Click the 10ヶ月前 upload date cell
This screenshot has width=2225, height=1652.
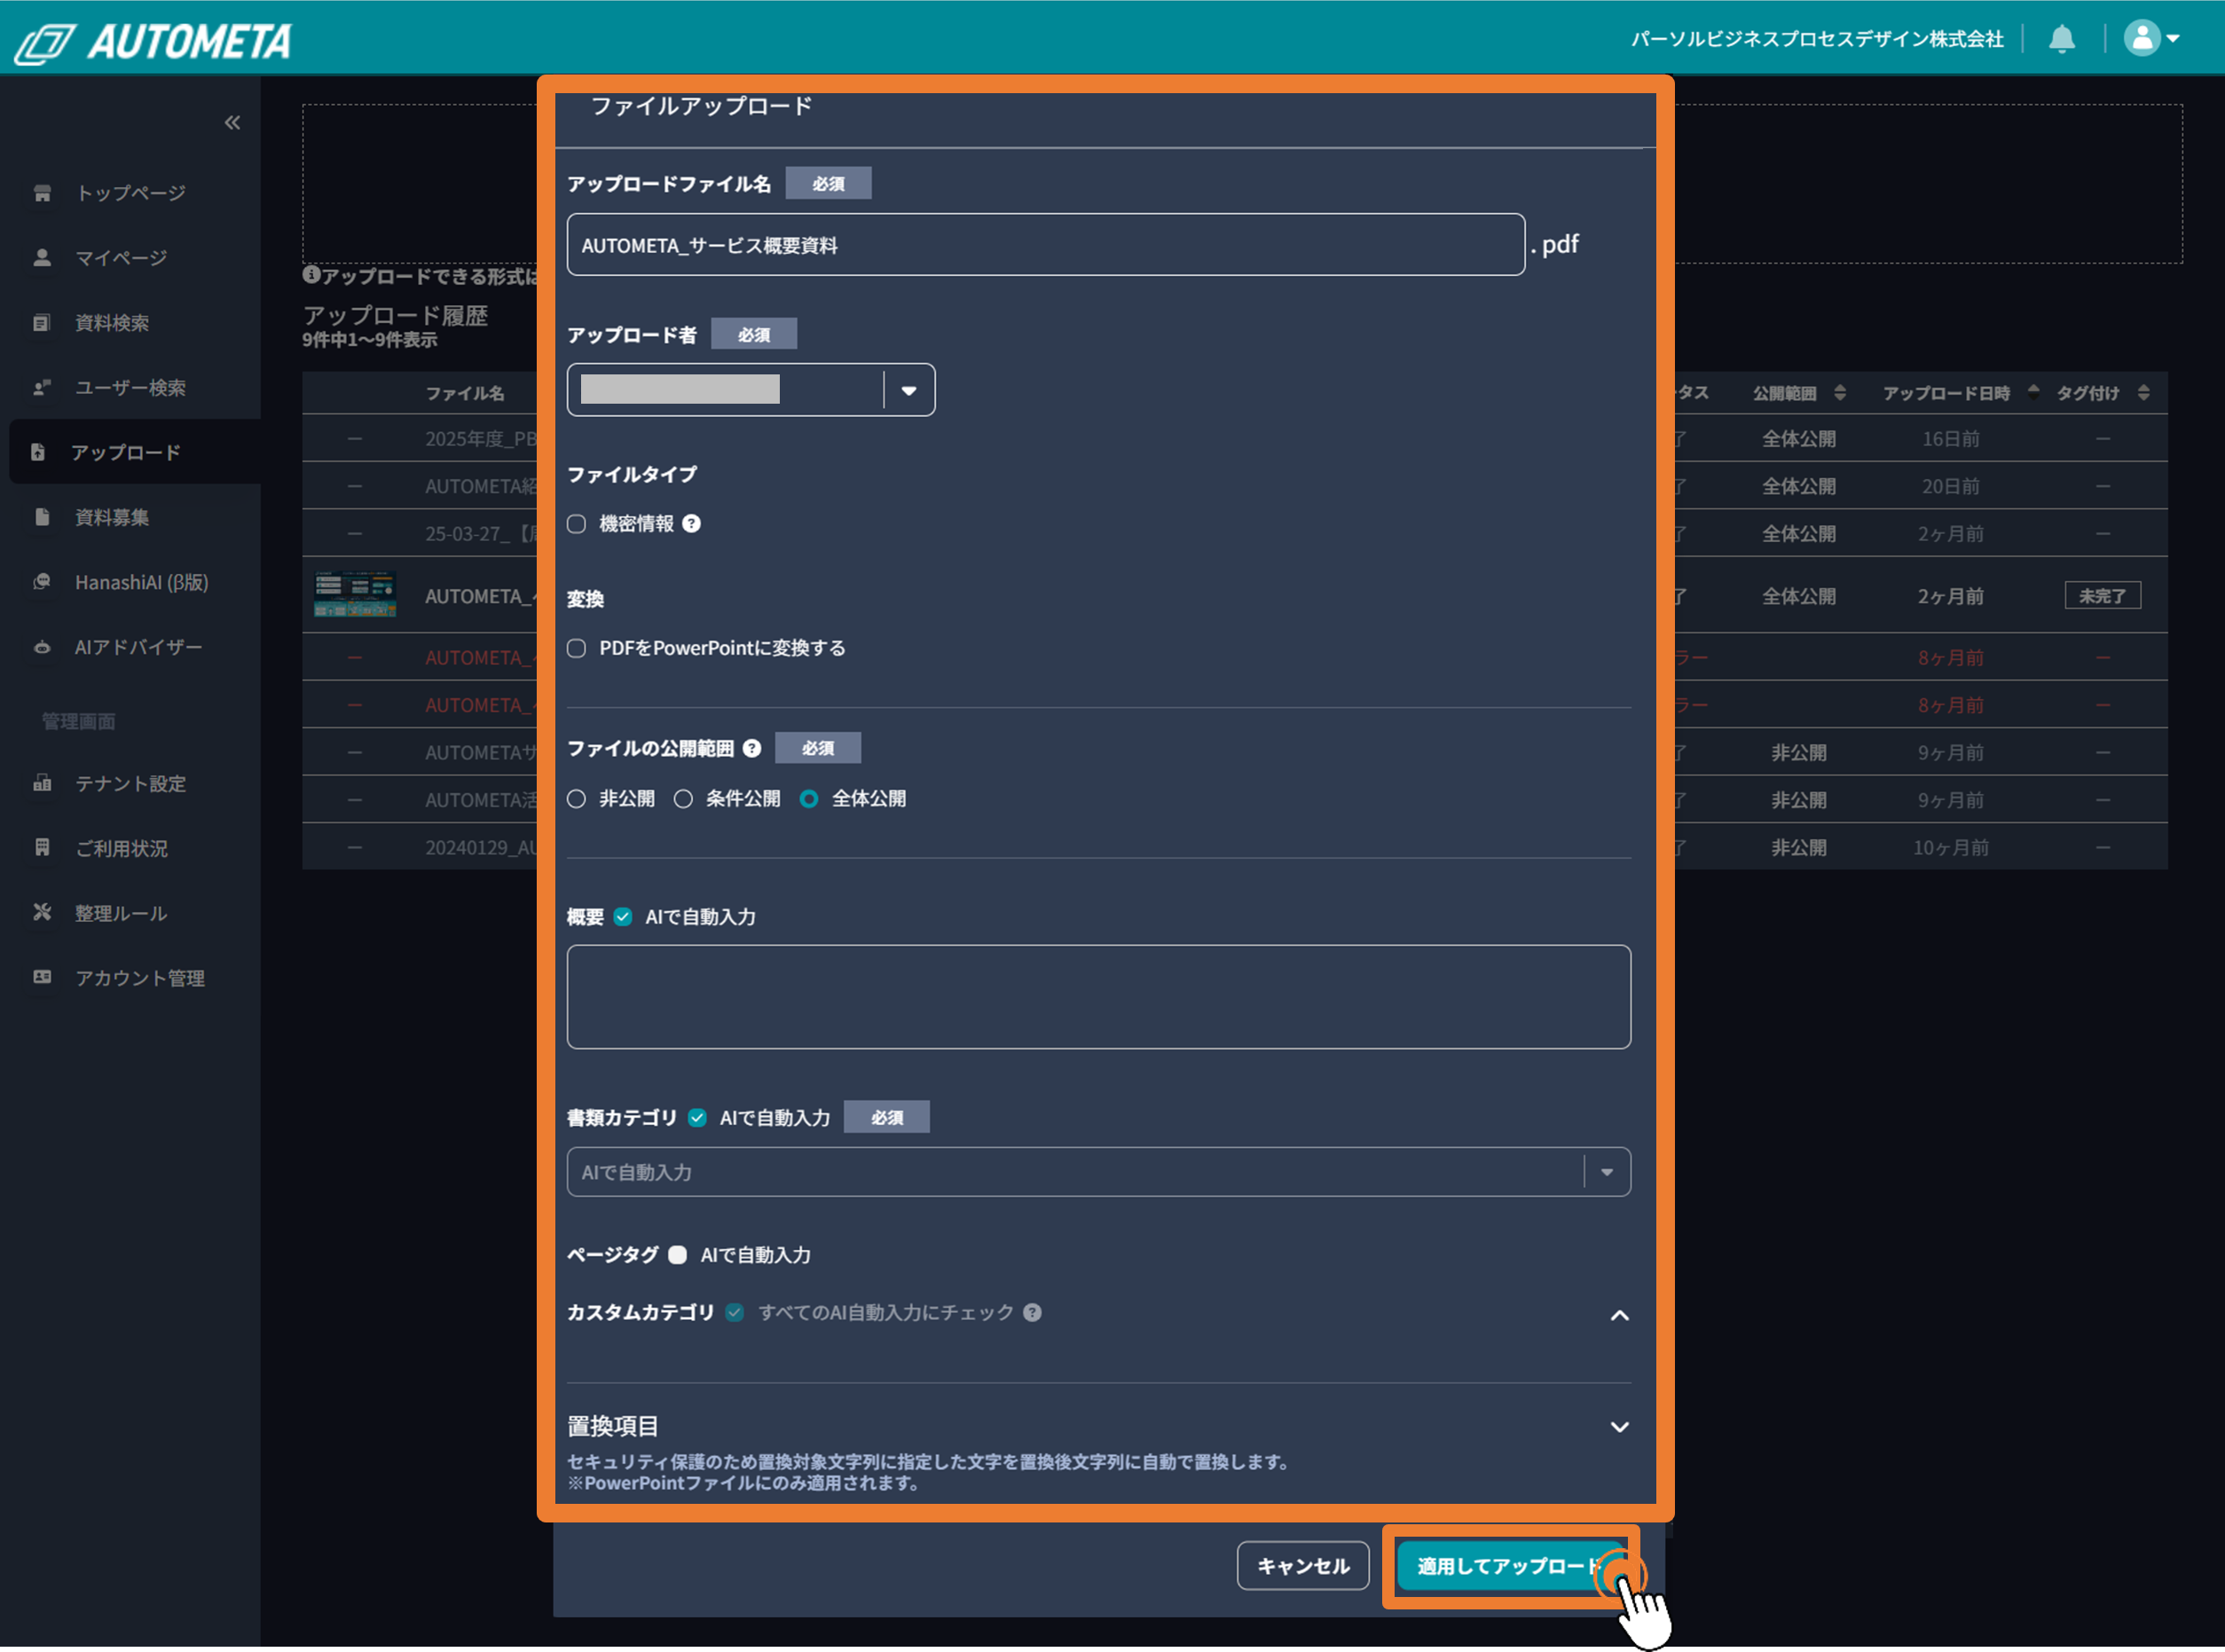(x=1950, y=848)
